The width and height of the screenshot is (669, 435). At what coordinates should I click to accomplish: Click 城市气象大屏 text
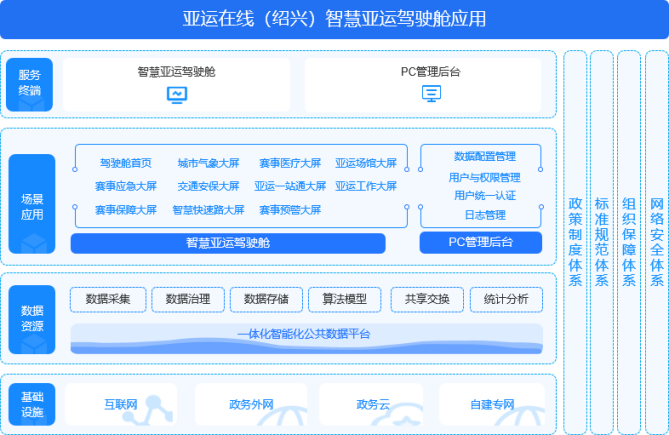coord(209,163)
